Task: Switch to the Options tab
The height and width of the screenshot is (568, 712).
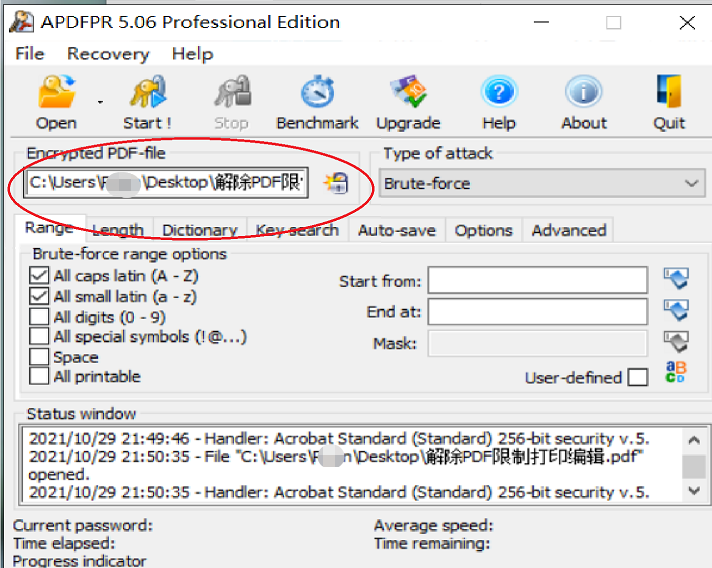Action: tap(484, 230)
